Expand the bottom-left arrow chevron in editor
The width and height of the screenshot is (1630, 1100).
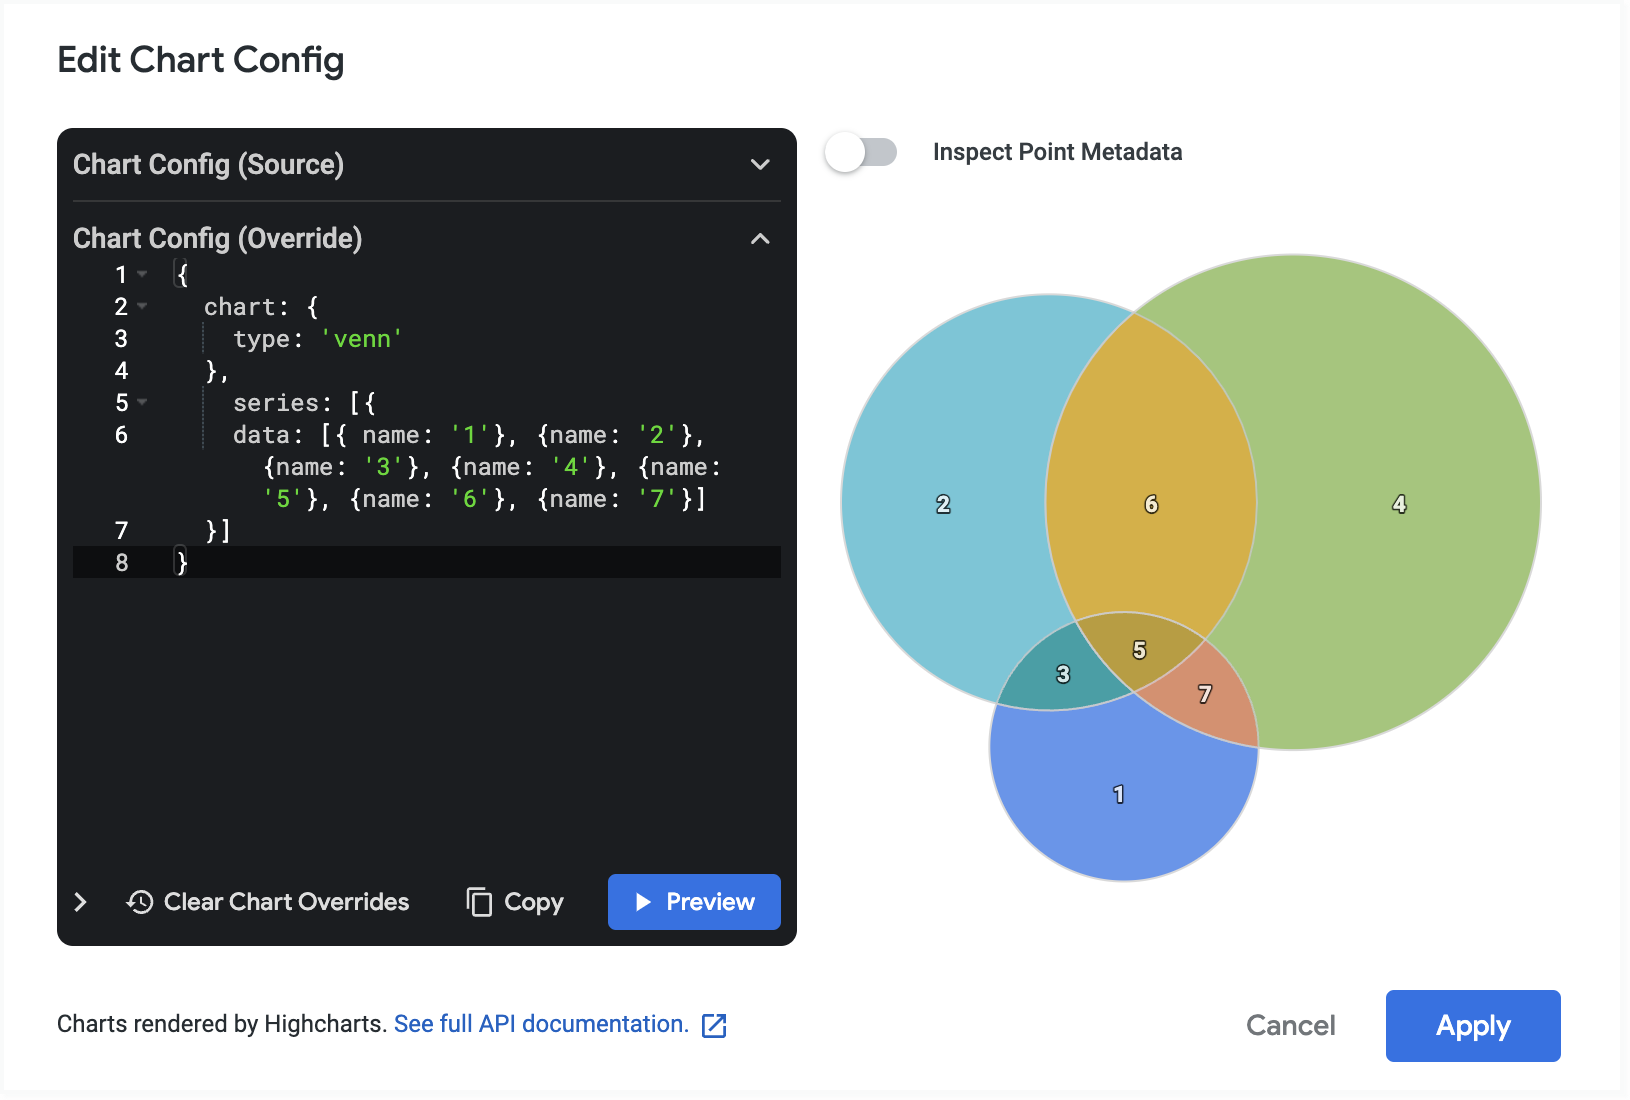[81, 902]
